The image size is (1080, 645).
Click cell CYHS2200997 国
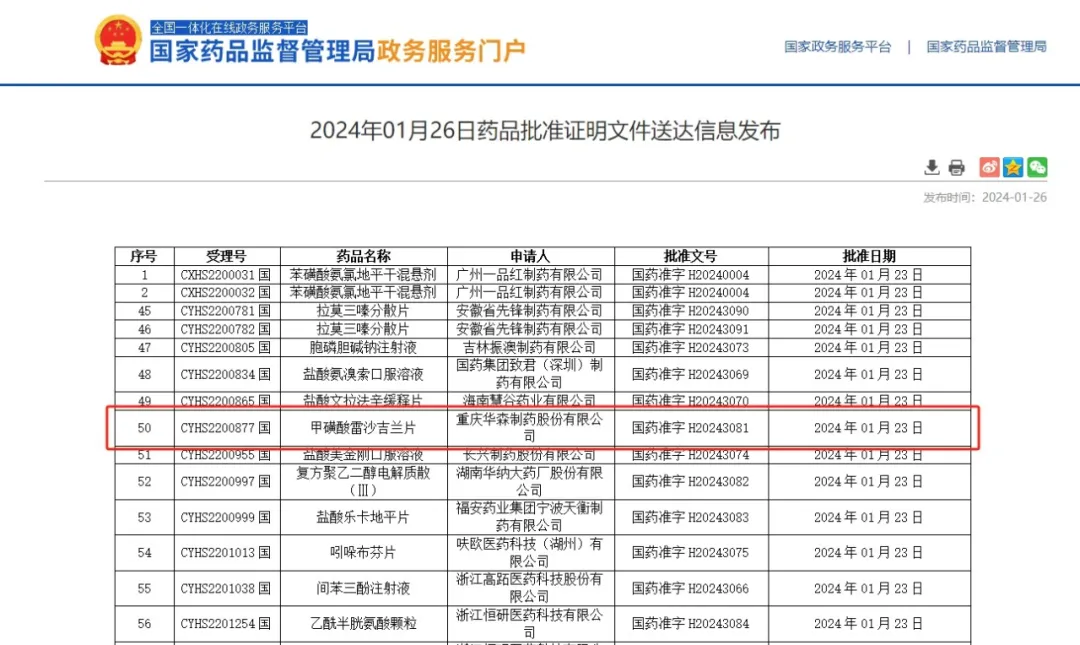[226, 482]
